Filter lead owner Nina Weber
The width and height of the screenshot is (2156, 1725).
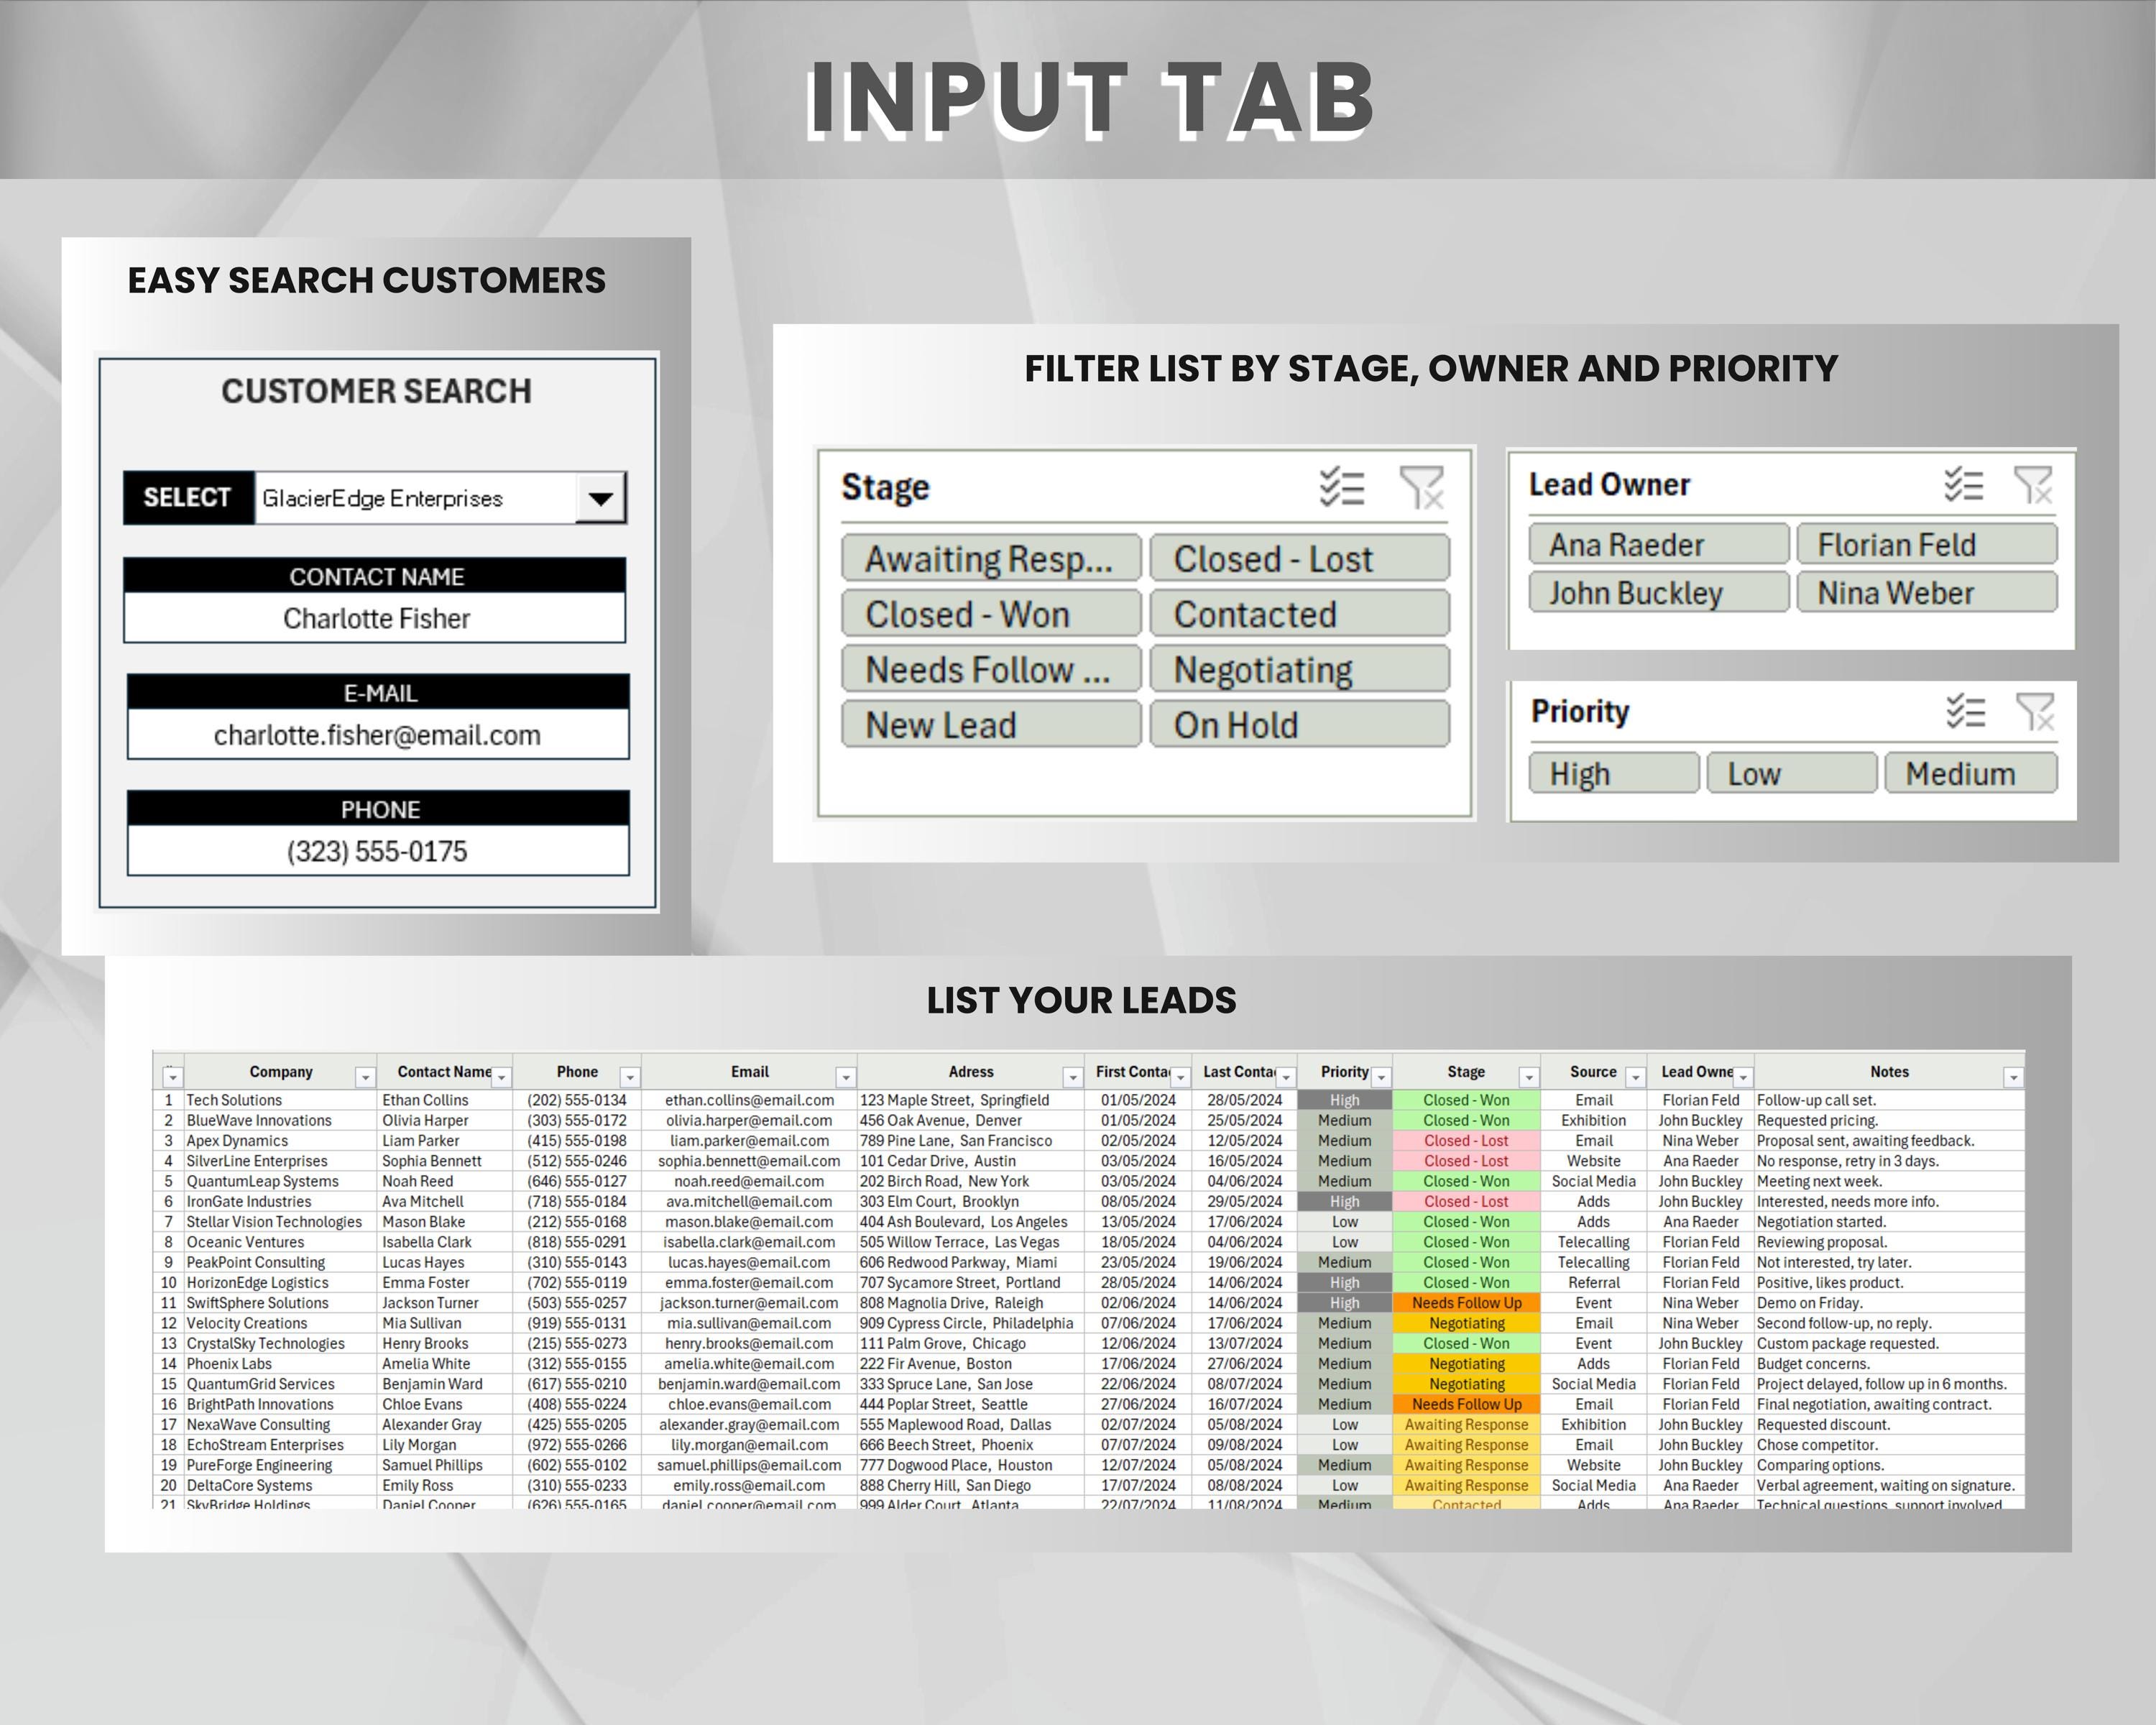pyautogui.click(x=1927, y=592)
